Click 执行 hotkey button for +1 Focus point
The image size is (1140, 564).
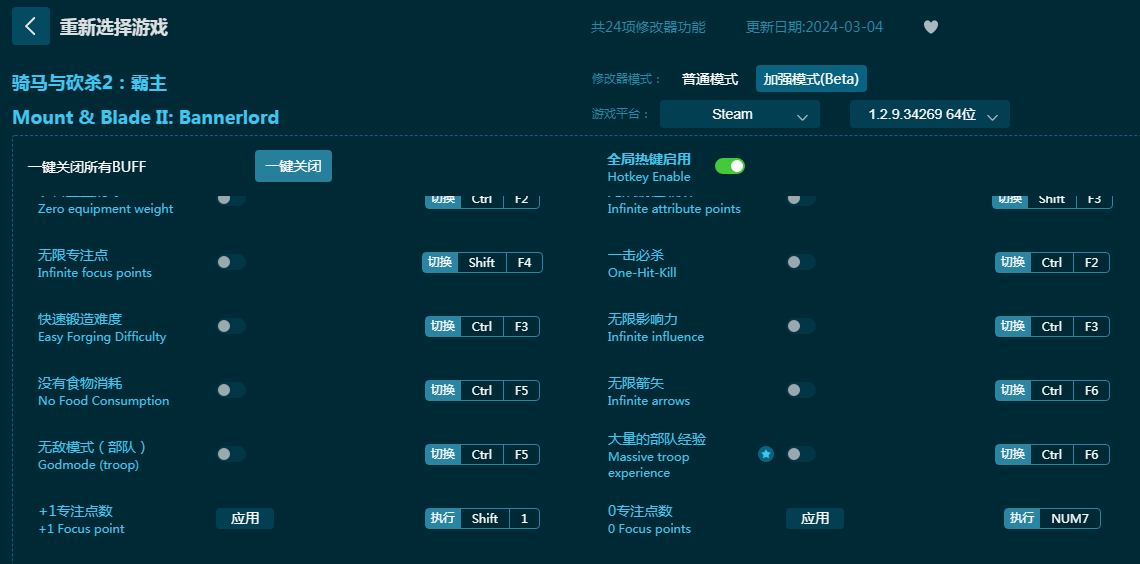pyautogui.click(x=443, y=518)
